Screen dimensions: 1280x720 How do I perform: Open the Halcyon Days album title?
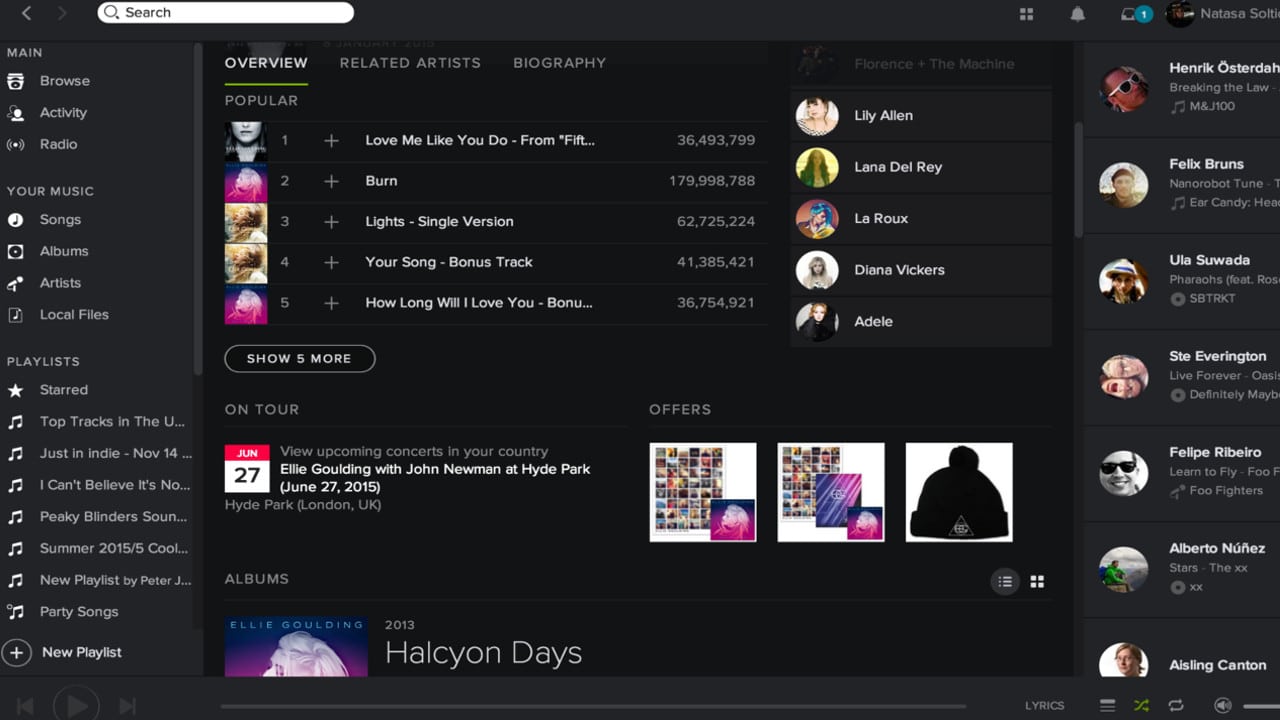(x=483, y=653)
